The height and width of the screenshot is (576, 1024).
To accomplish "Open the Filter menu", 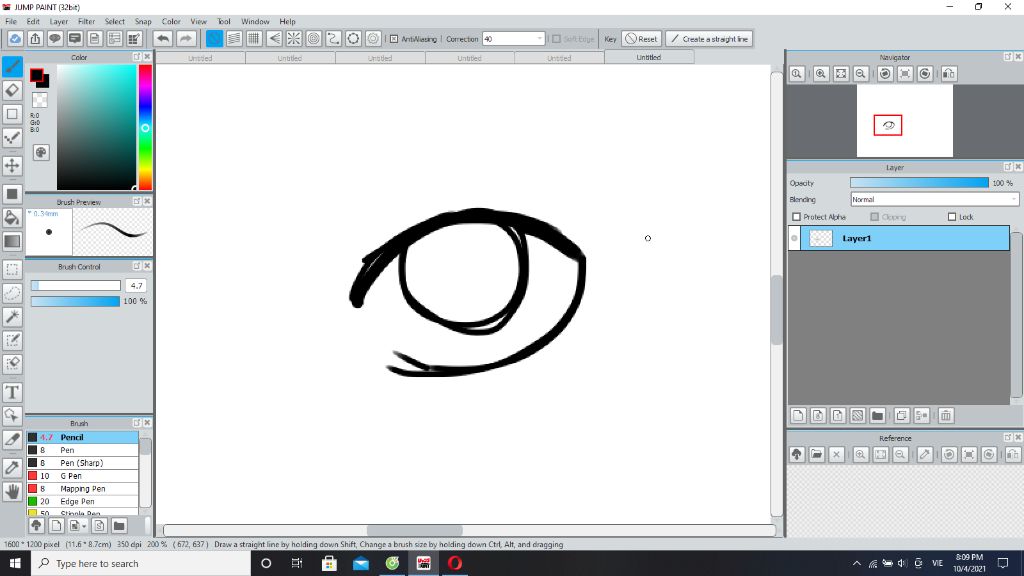I will point(86,22).
